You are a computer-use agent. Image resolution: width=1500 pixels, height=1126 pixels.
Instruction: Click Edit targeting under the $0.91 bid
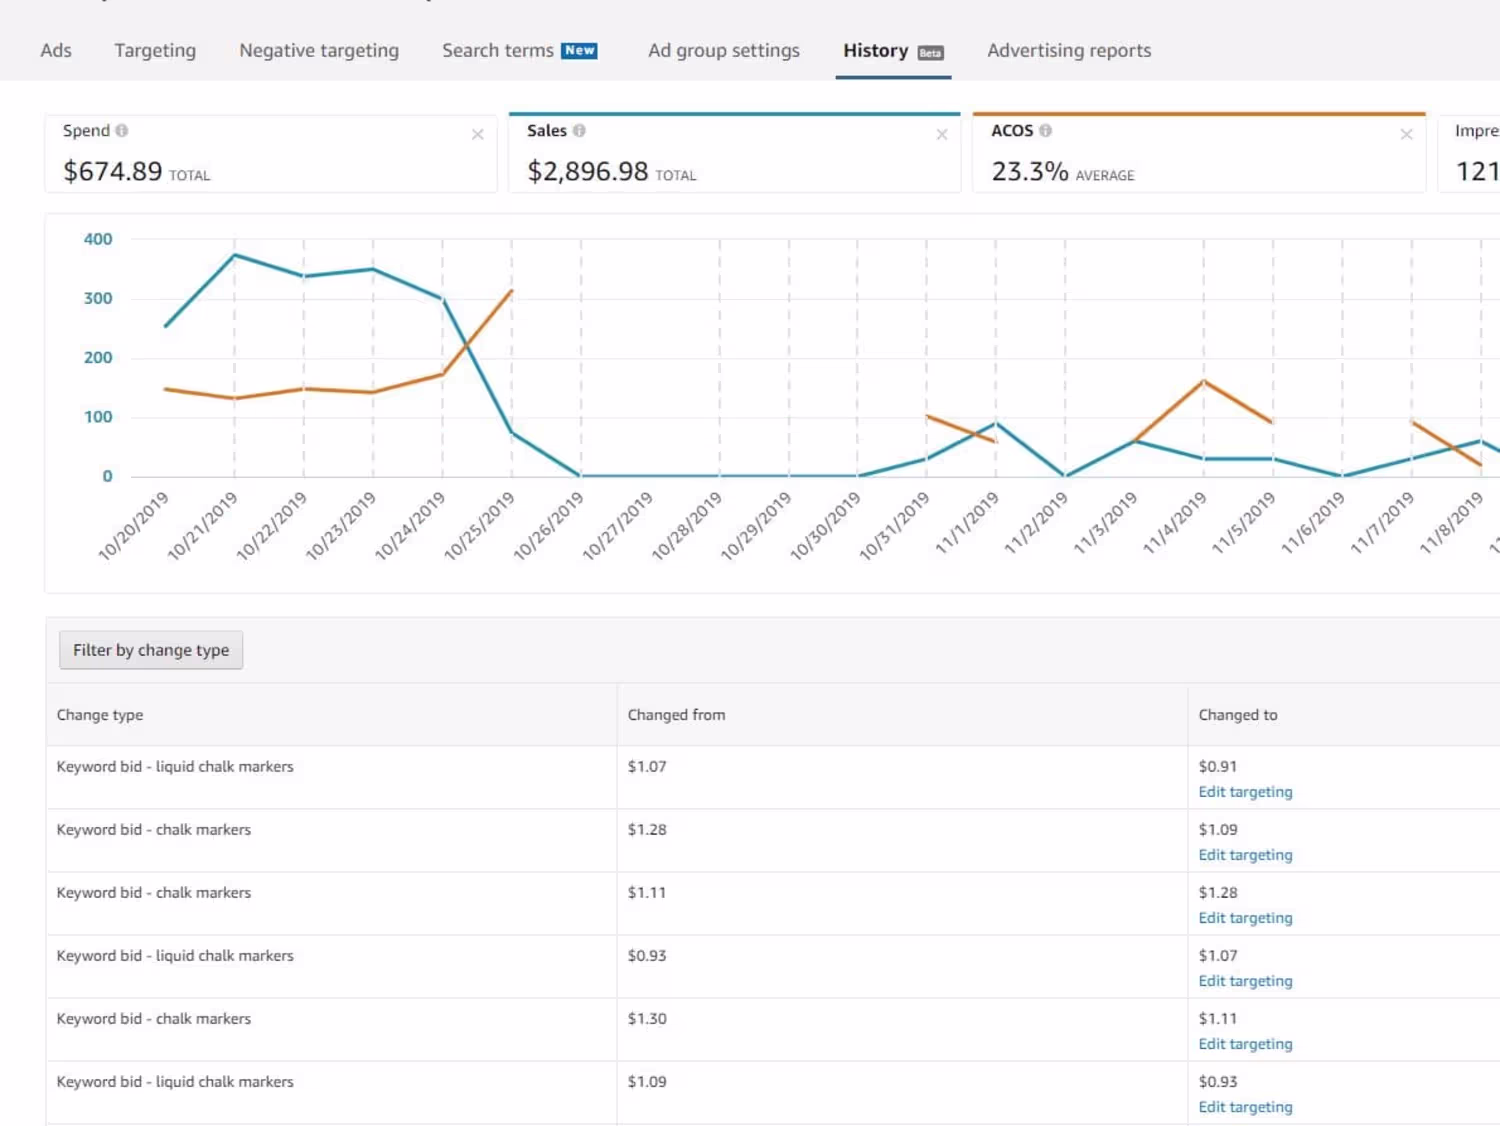tap(1245, 792)
